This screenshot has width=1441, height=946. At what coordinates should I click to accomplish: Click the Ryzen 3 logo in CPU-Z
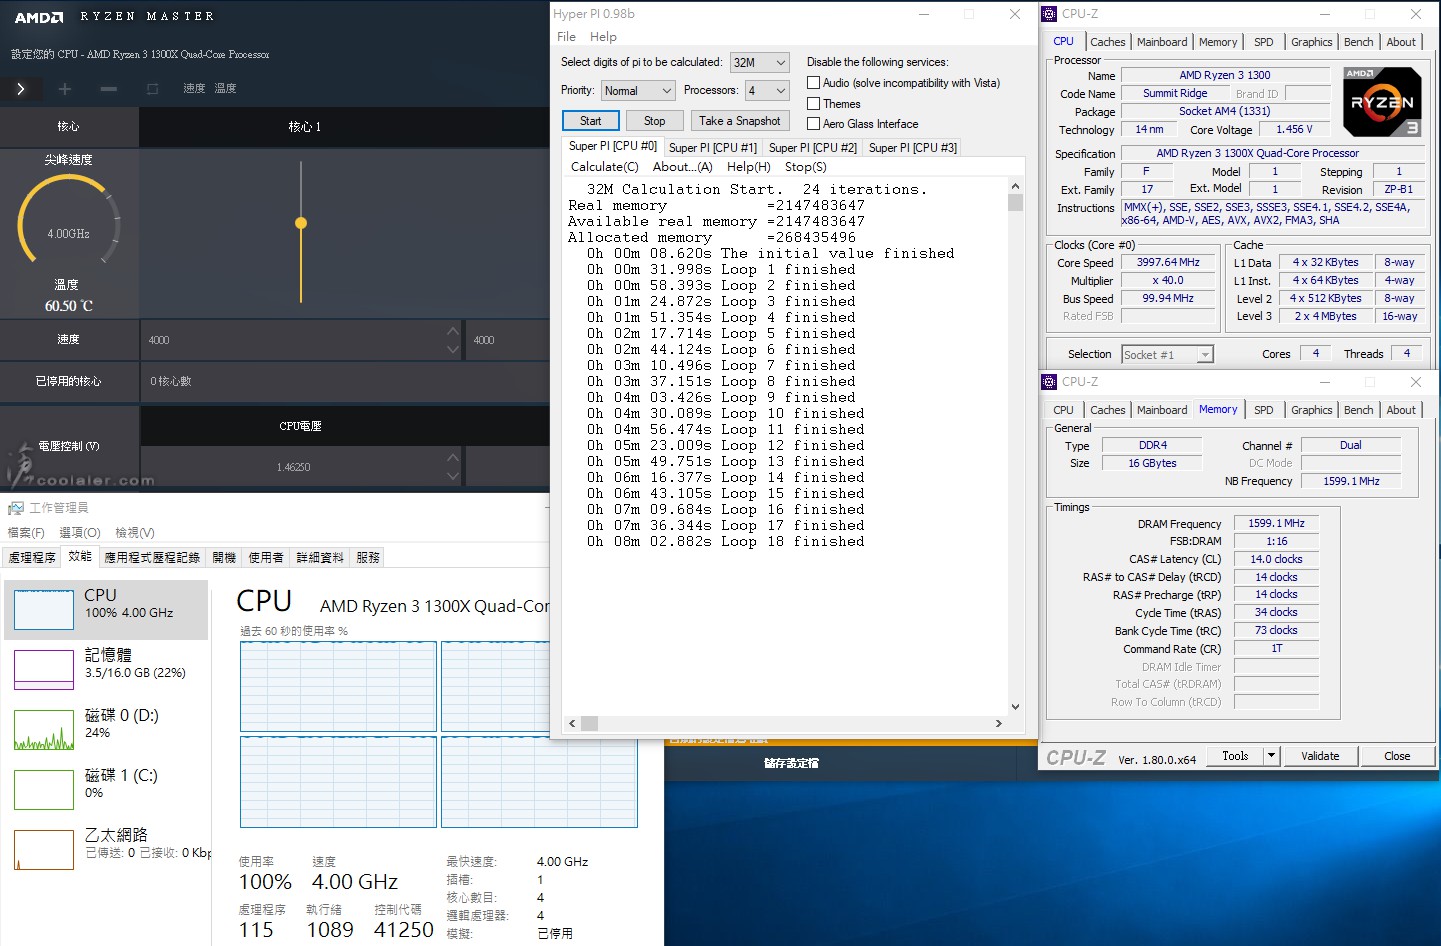point(1382,101)
